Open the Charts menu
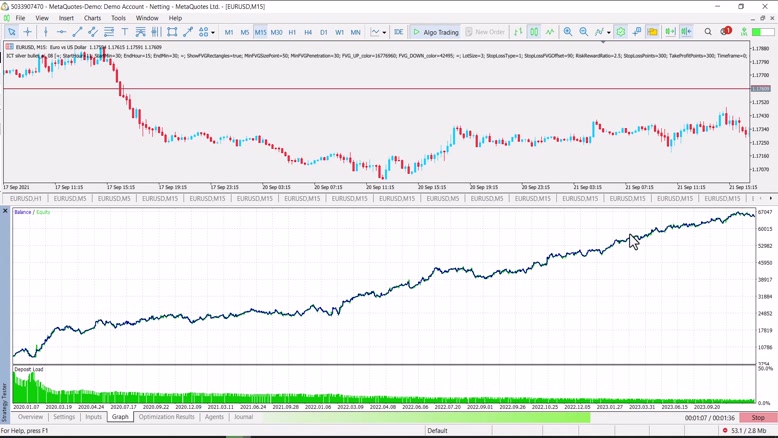The height and width of the screenshot is (438, 778). point(92,18)
